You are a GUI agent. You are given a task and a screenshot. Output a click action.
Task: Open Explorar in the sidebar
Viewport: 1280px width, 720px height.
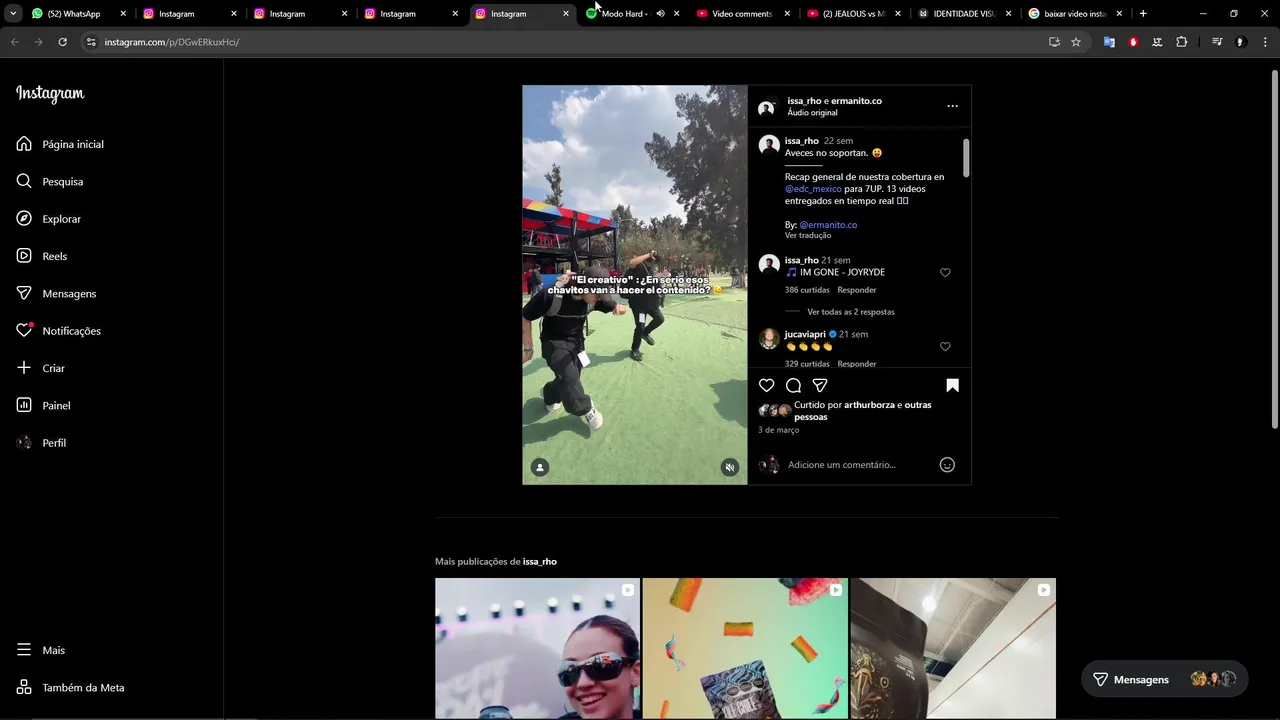coord(49,219)
